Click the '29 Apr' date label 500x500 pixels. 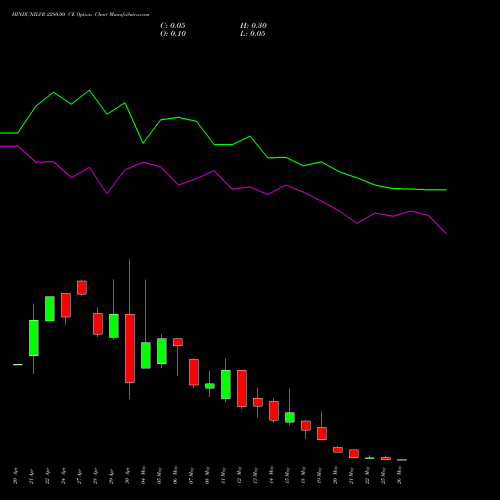point(111,476)
